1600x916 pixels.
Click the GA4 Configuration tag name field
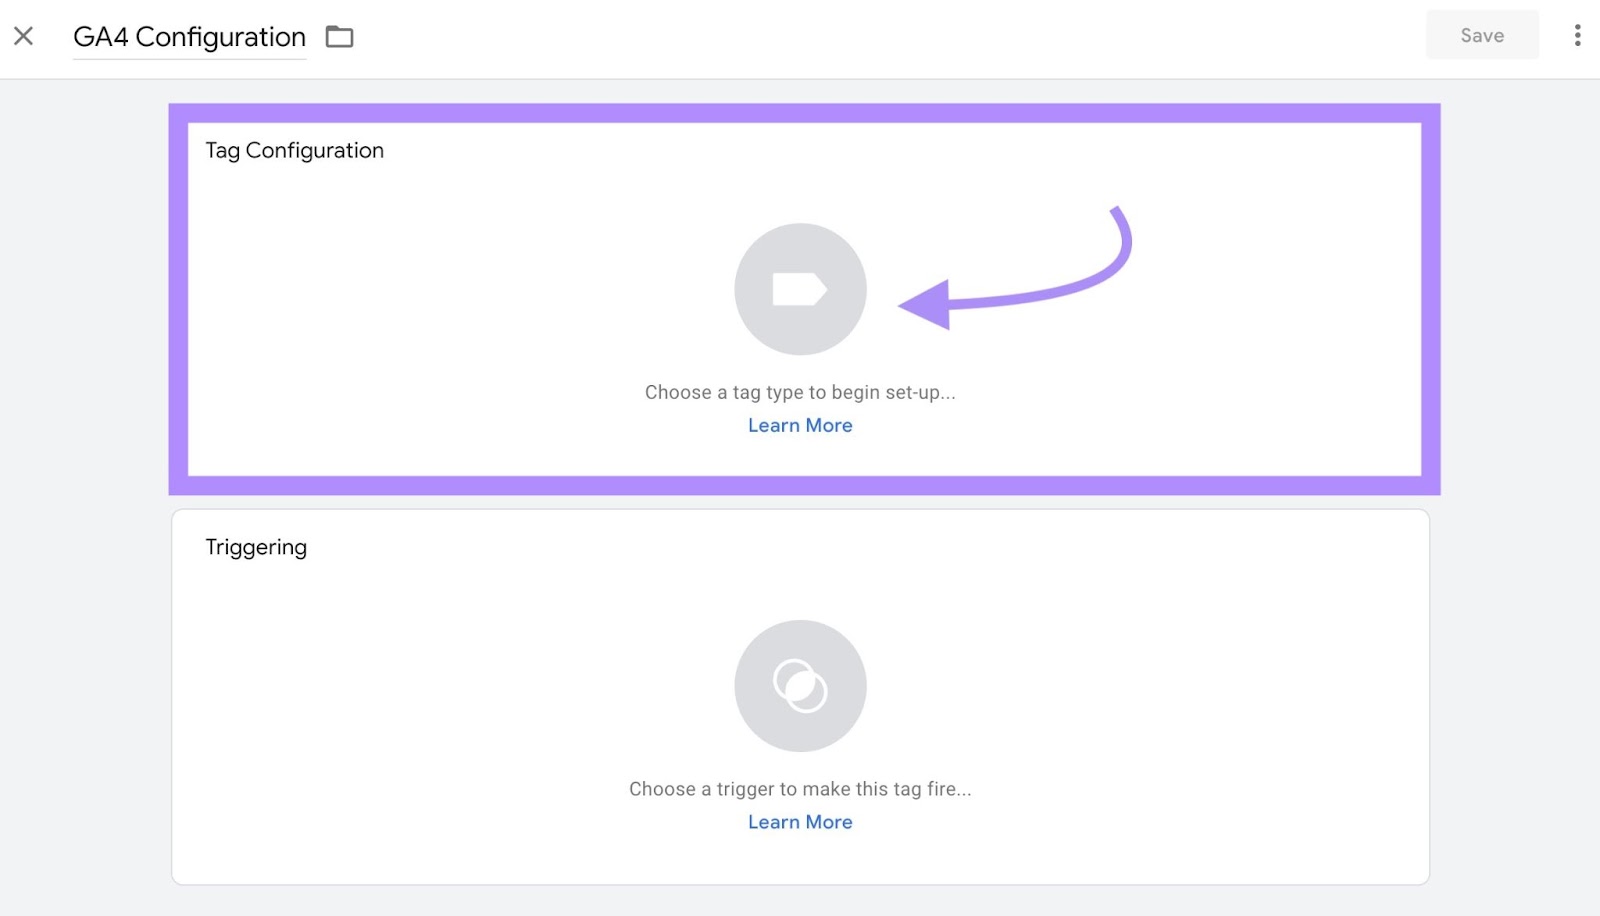click(x=189, y=37)
